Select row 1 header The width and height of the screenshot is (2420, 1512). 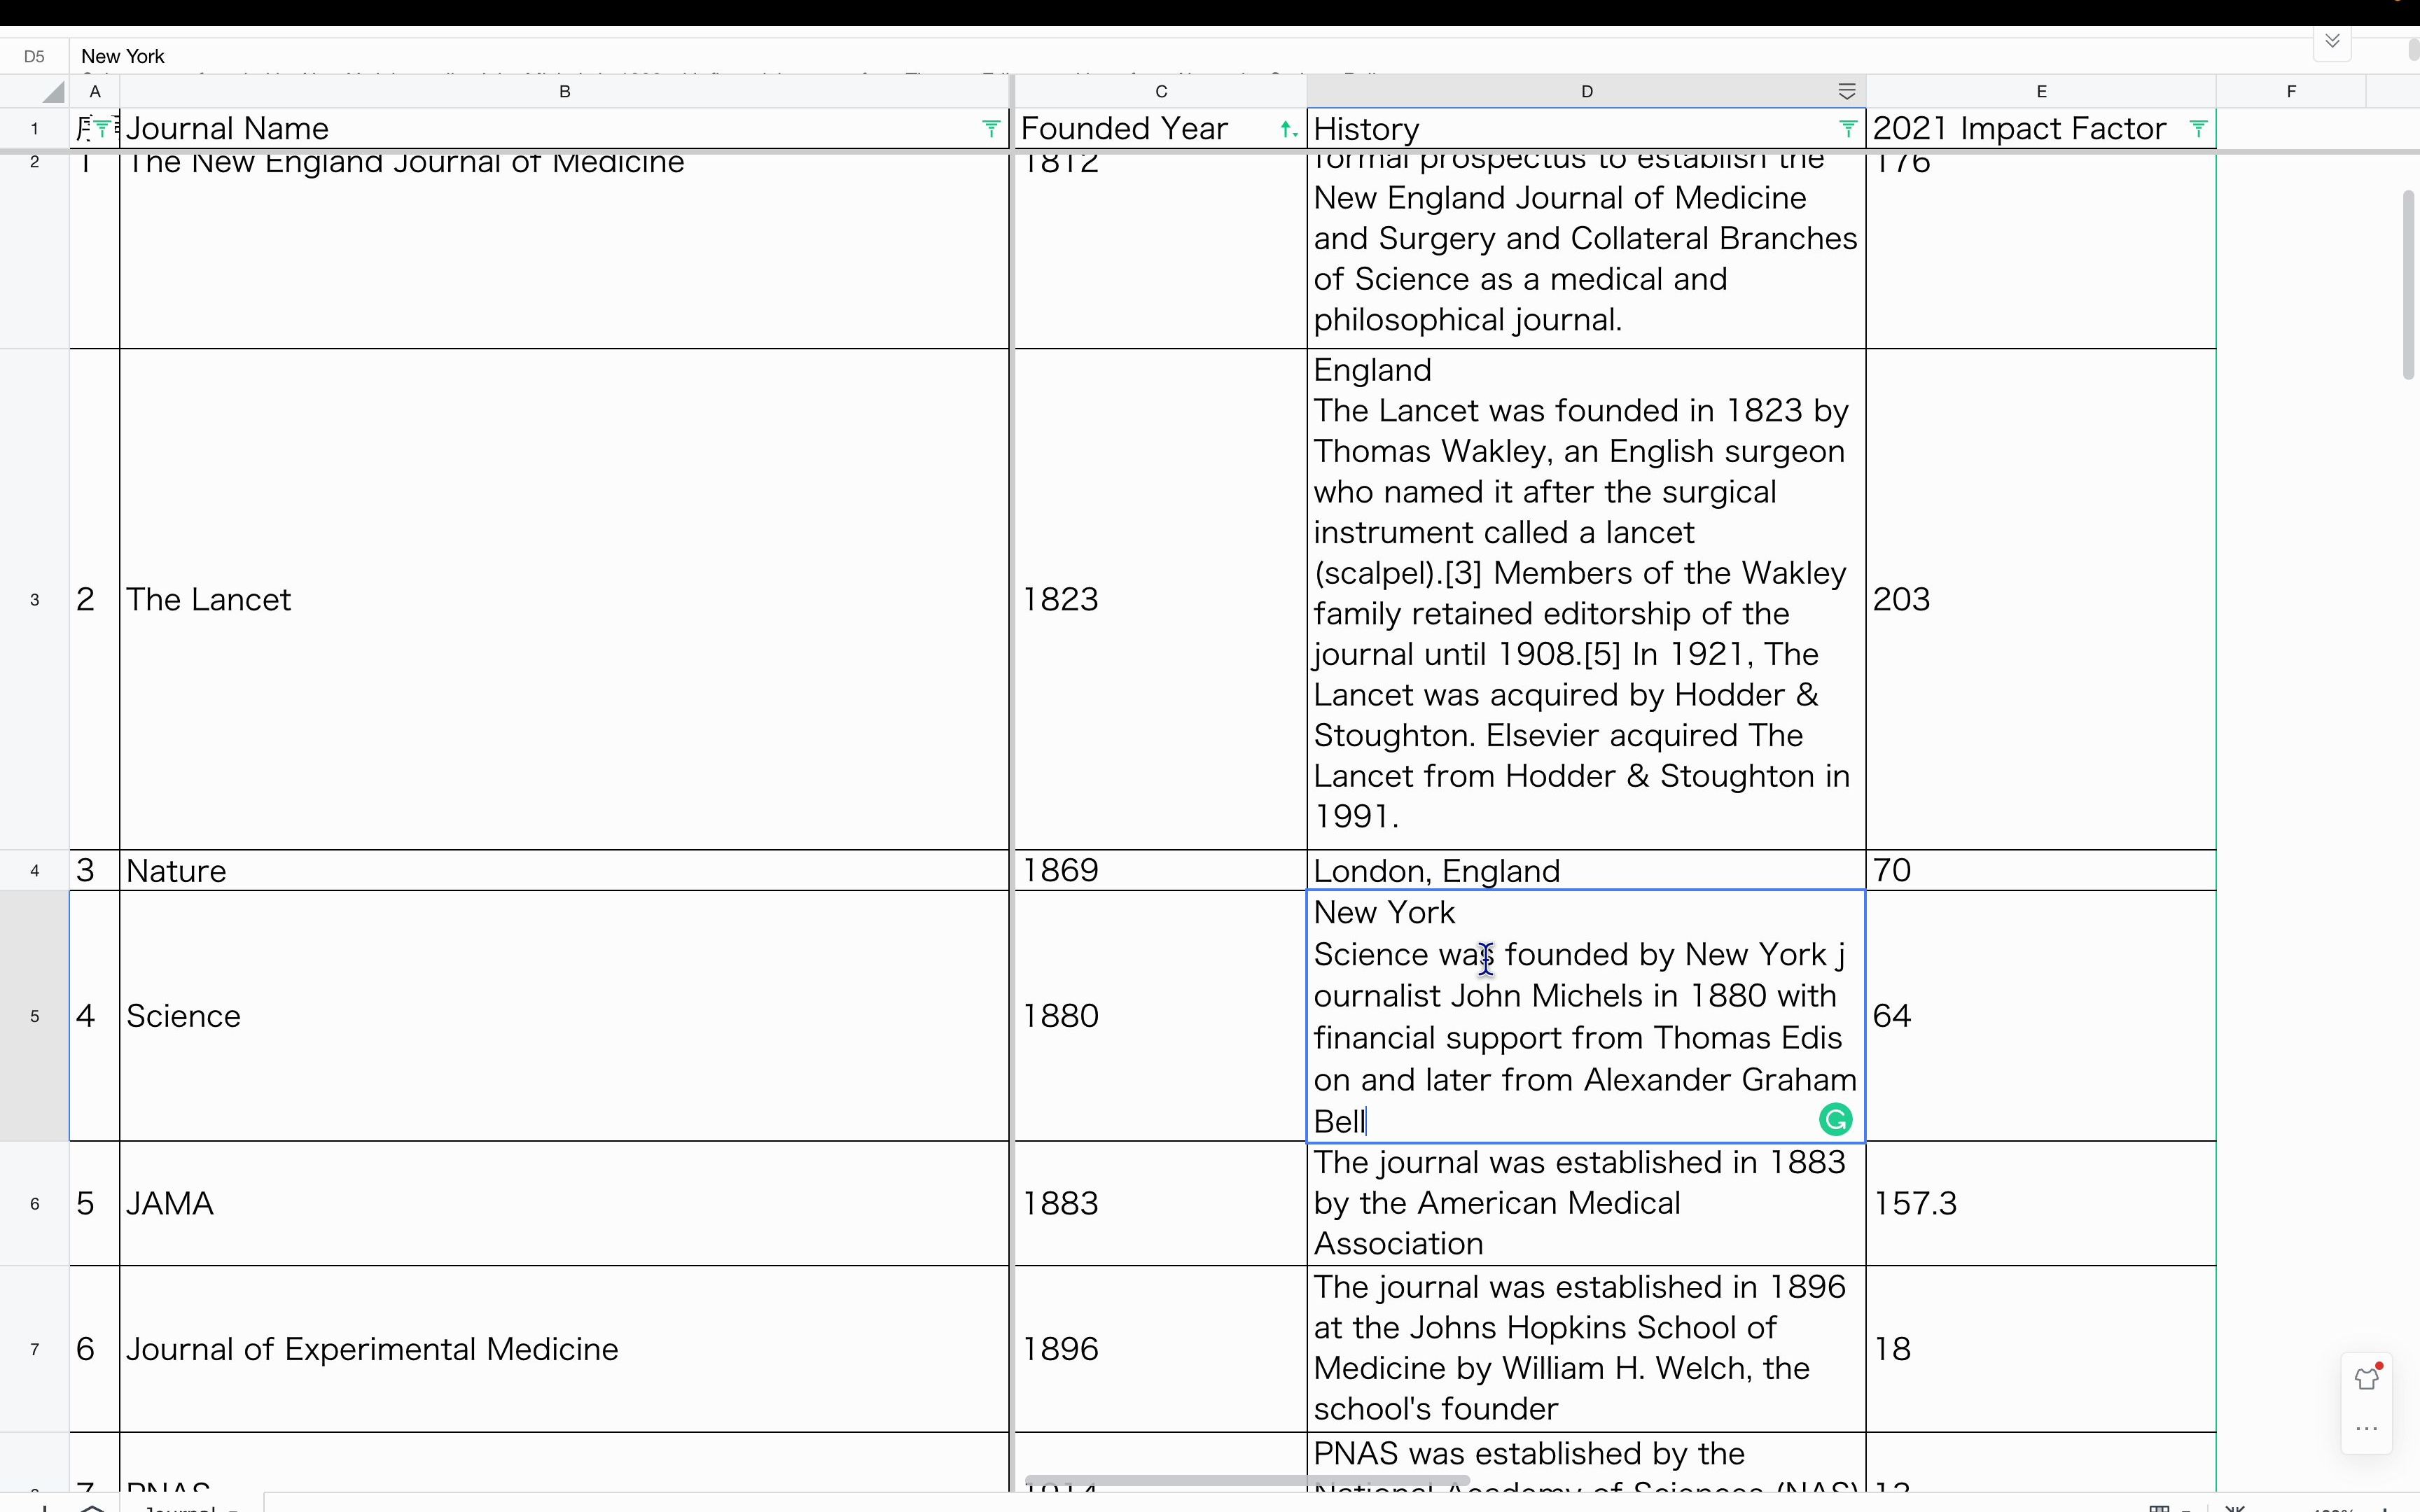[x=35, y=129]
